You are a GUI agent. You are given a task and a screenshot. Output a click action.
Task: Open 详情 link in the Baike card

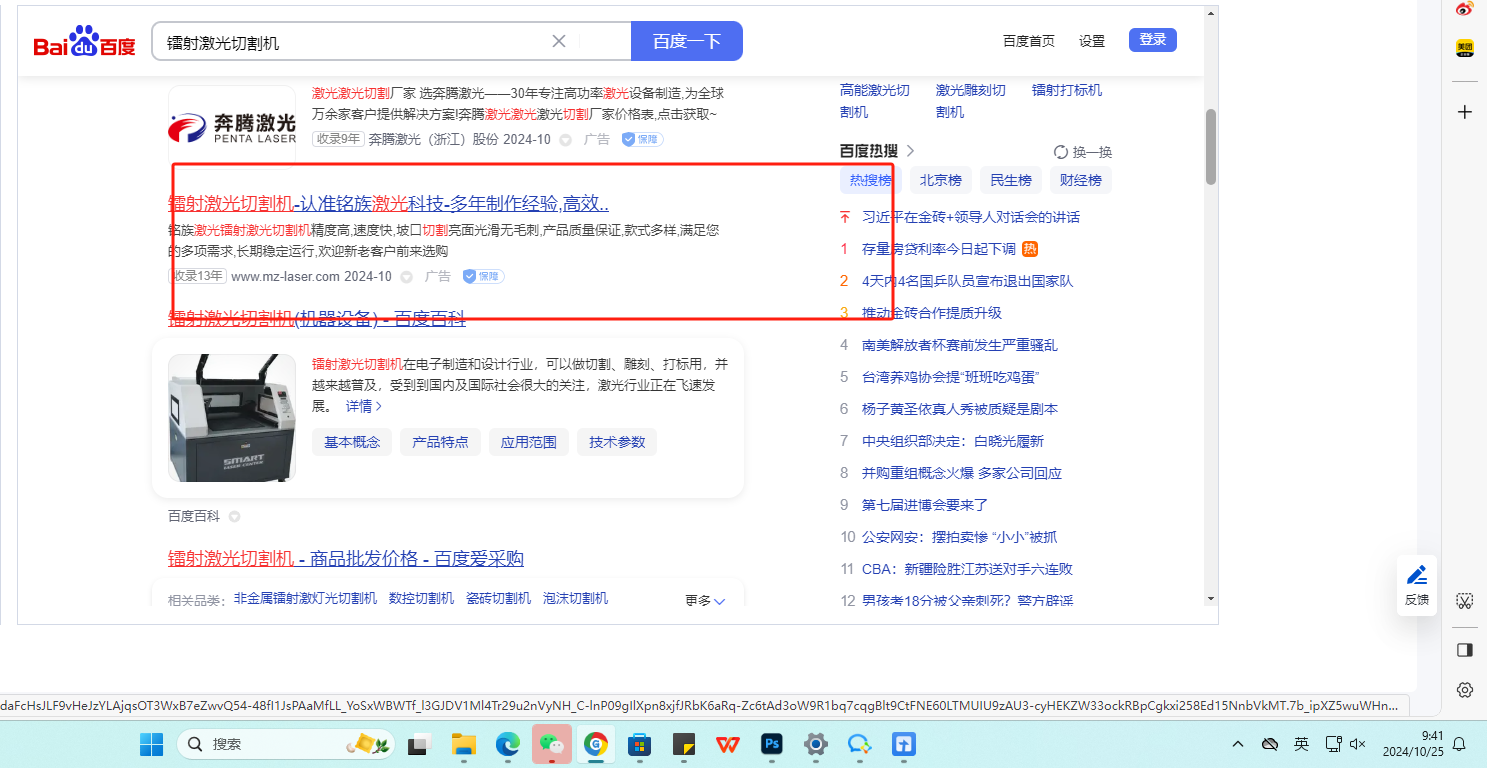364,406
